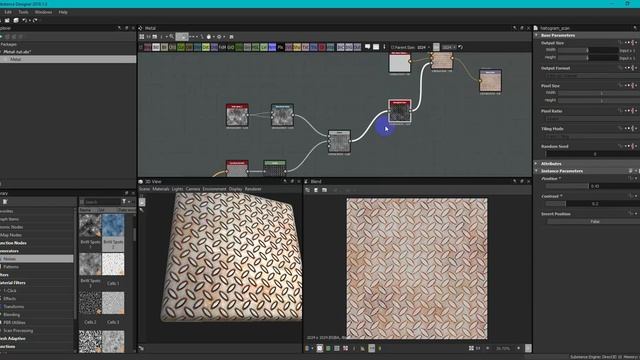Click the grid layout icon in graph toolbar
The width and height of the screenshot is (640, 360).
142,37
